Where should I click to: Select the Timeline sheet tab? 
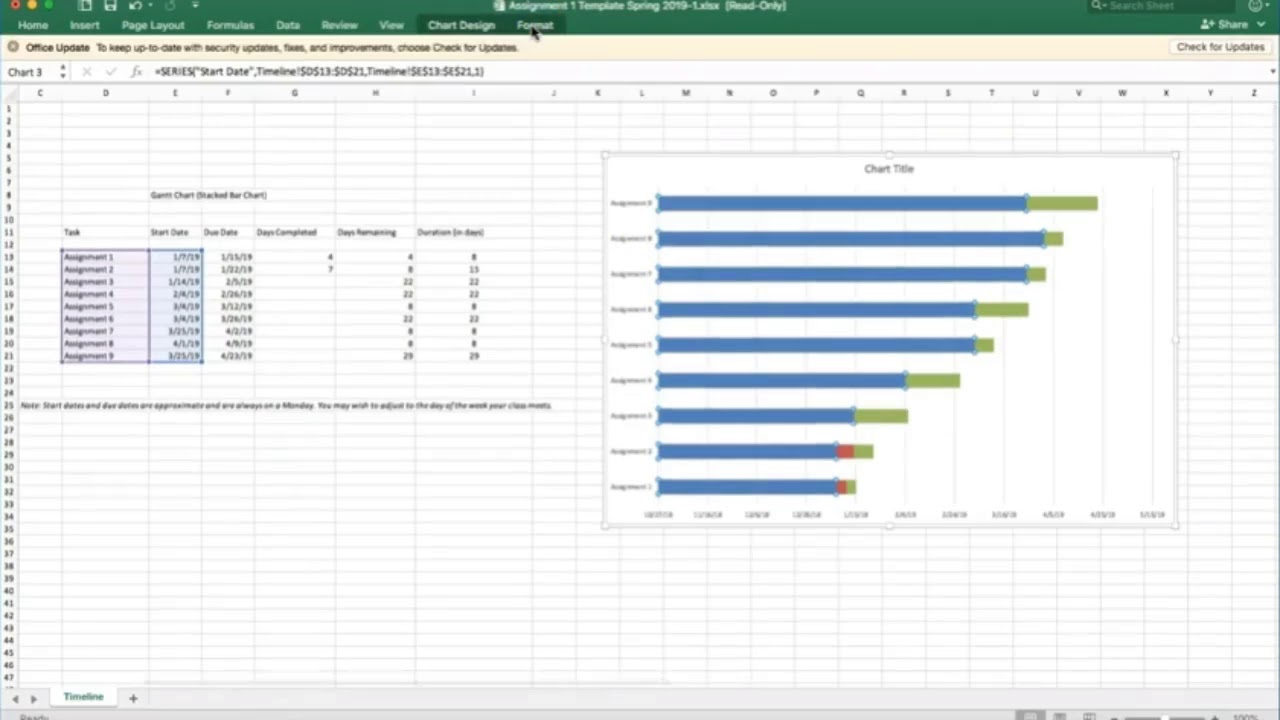[83, 697]
